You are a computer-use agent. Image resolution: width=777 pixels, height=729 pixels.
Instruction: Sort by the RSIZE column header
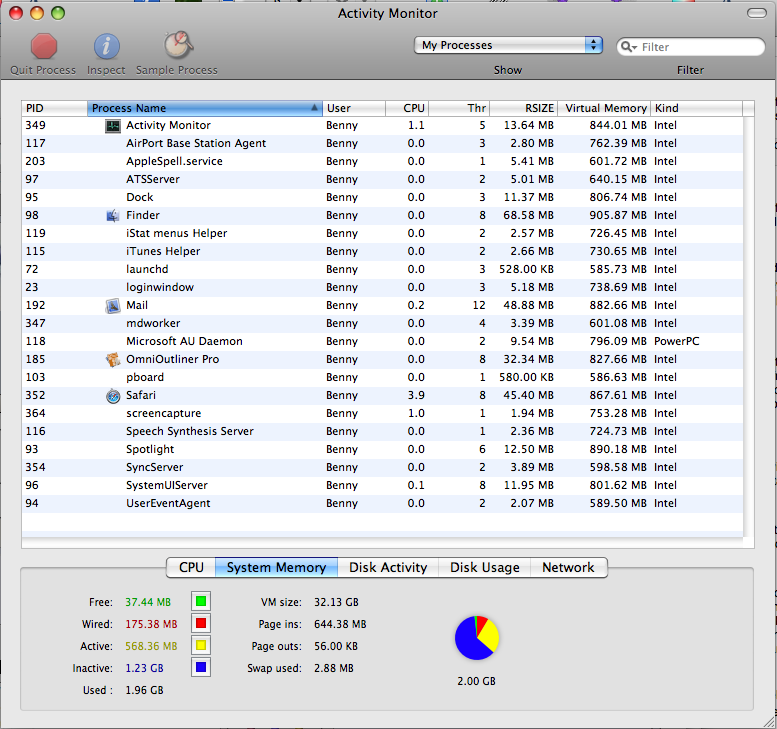point(524,108)
